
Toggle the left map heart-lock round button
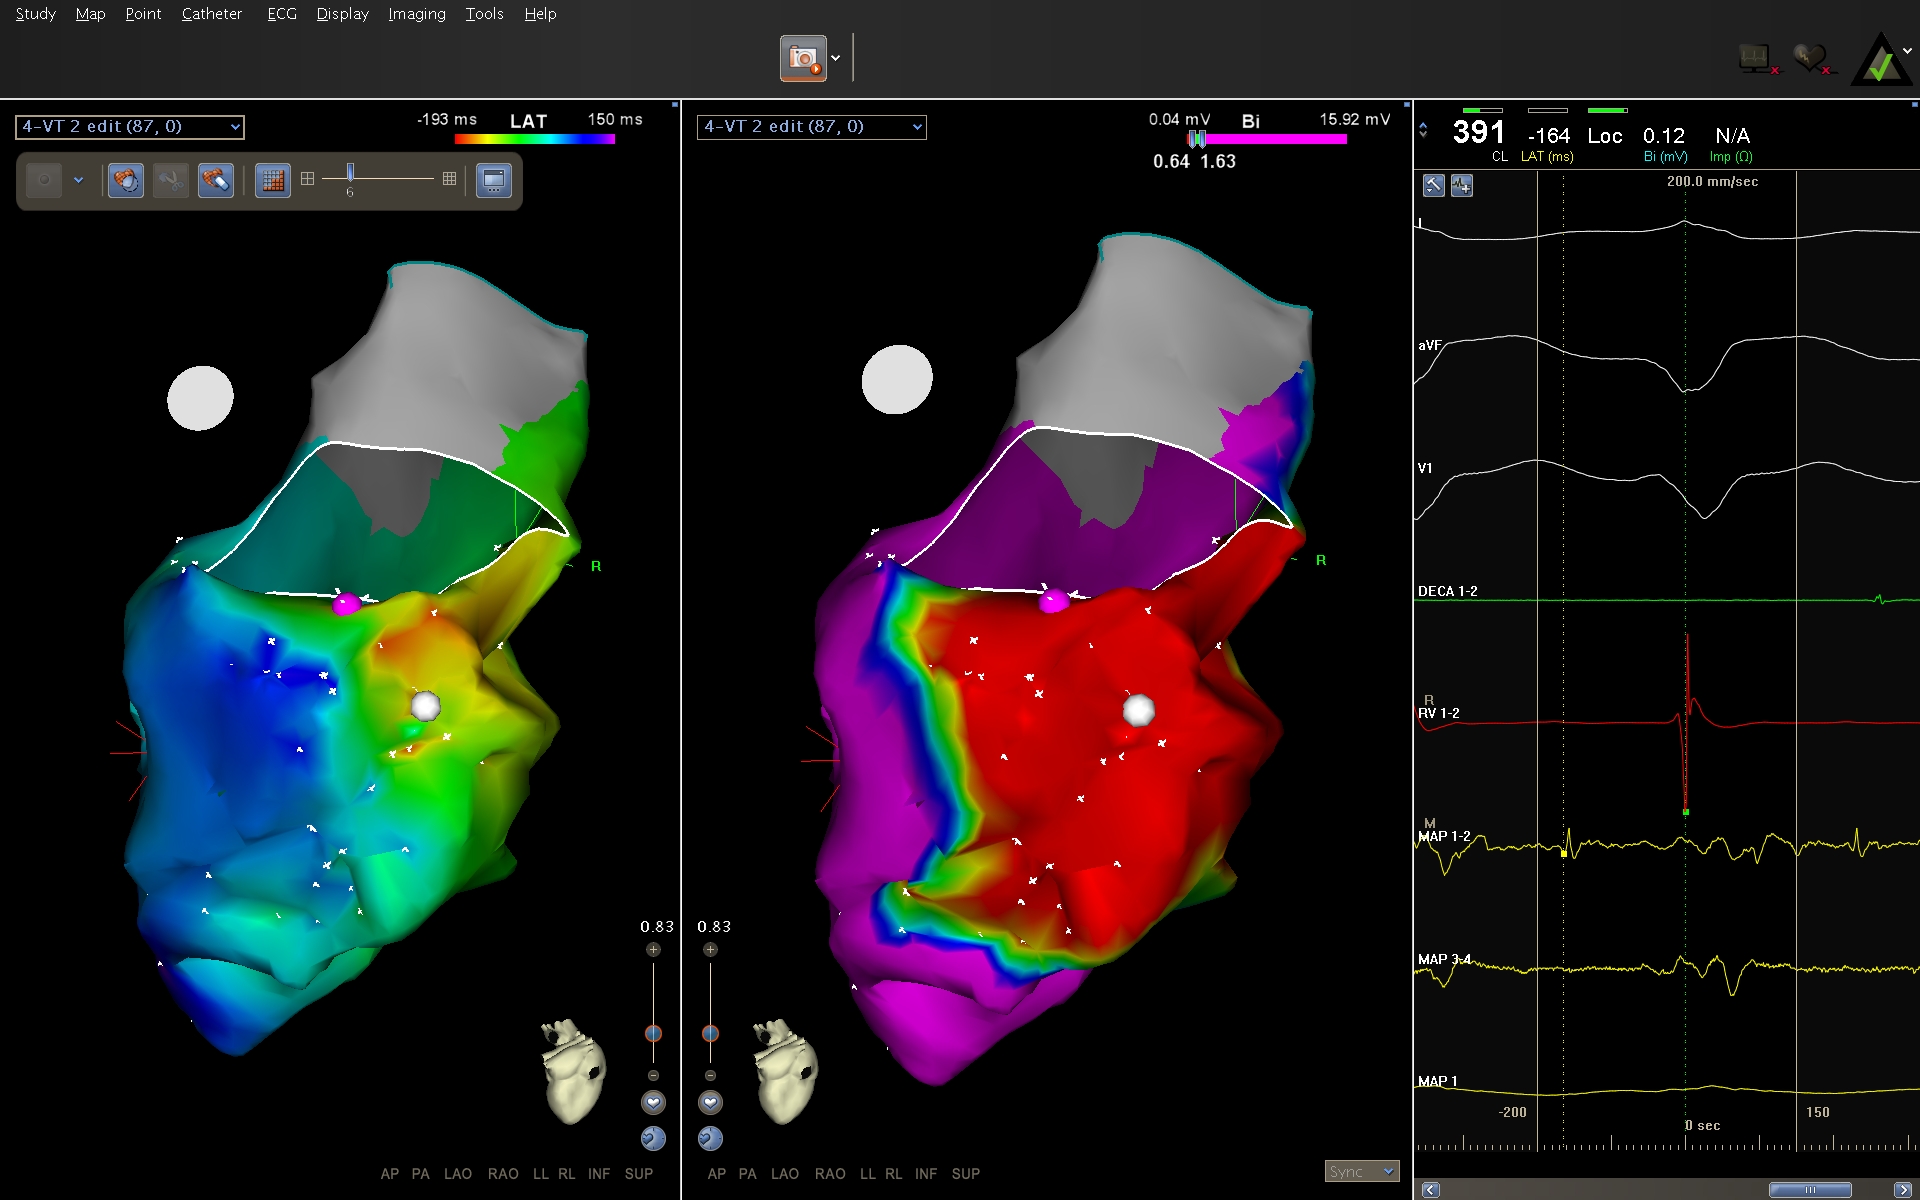pos(653,1102)
